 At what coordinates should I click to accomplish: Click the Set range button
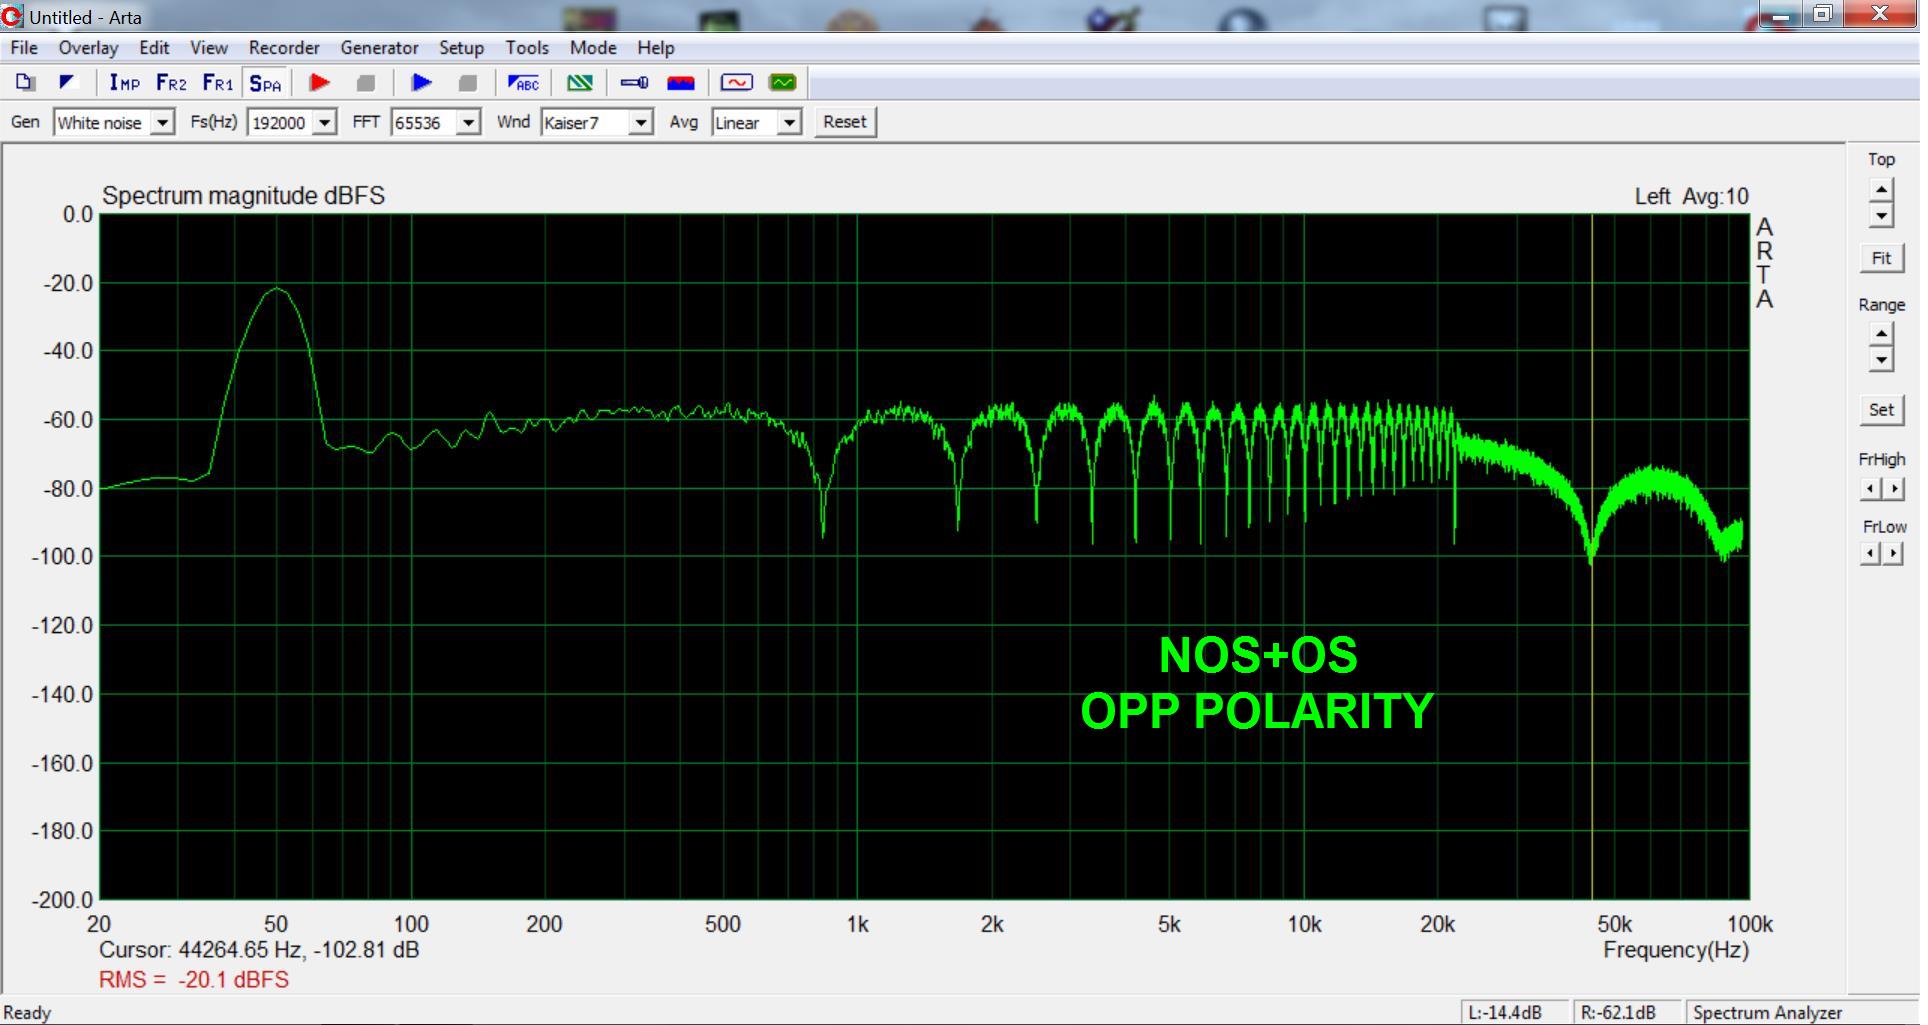(x=1881, y=409)
